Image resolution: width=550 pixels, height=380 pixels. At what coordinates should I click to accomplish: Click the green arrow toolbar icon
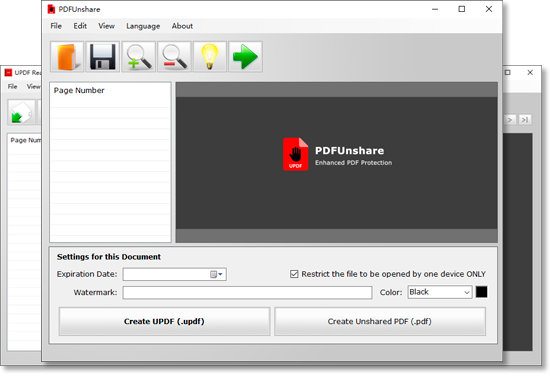(x=245, y=56)
